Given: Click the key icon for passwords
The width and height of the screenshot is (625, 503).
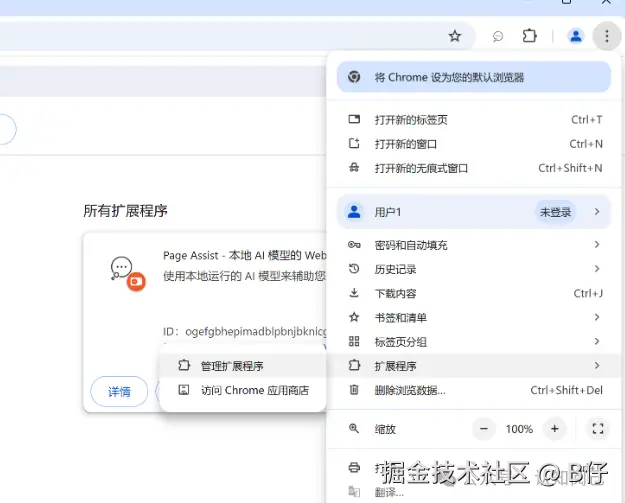Looking at the screenshot, I should pos(354,245).
